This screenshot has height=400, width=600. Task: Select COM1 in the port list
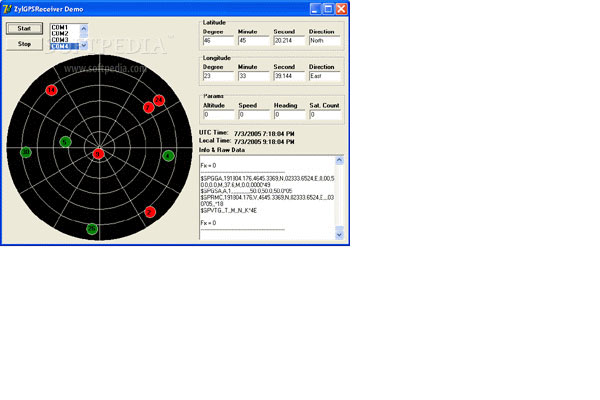pos(61,26)
